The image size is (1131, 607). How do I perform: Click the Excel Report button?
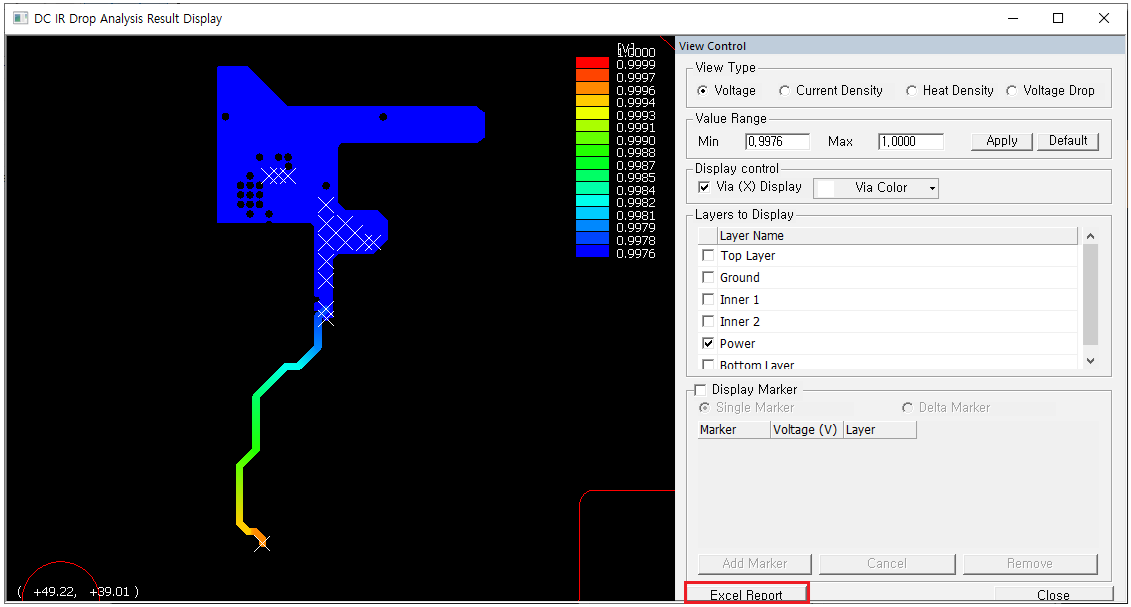tap(746, 594)
